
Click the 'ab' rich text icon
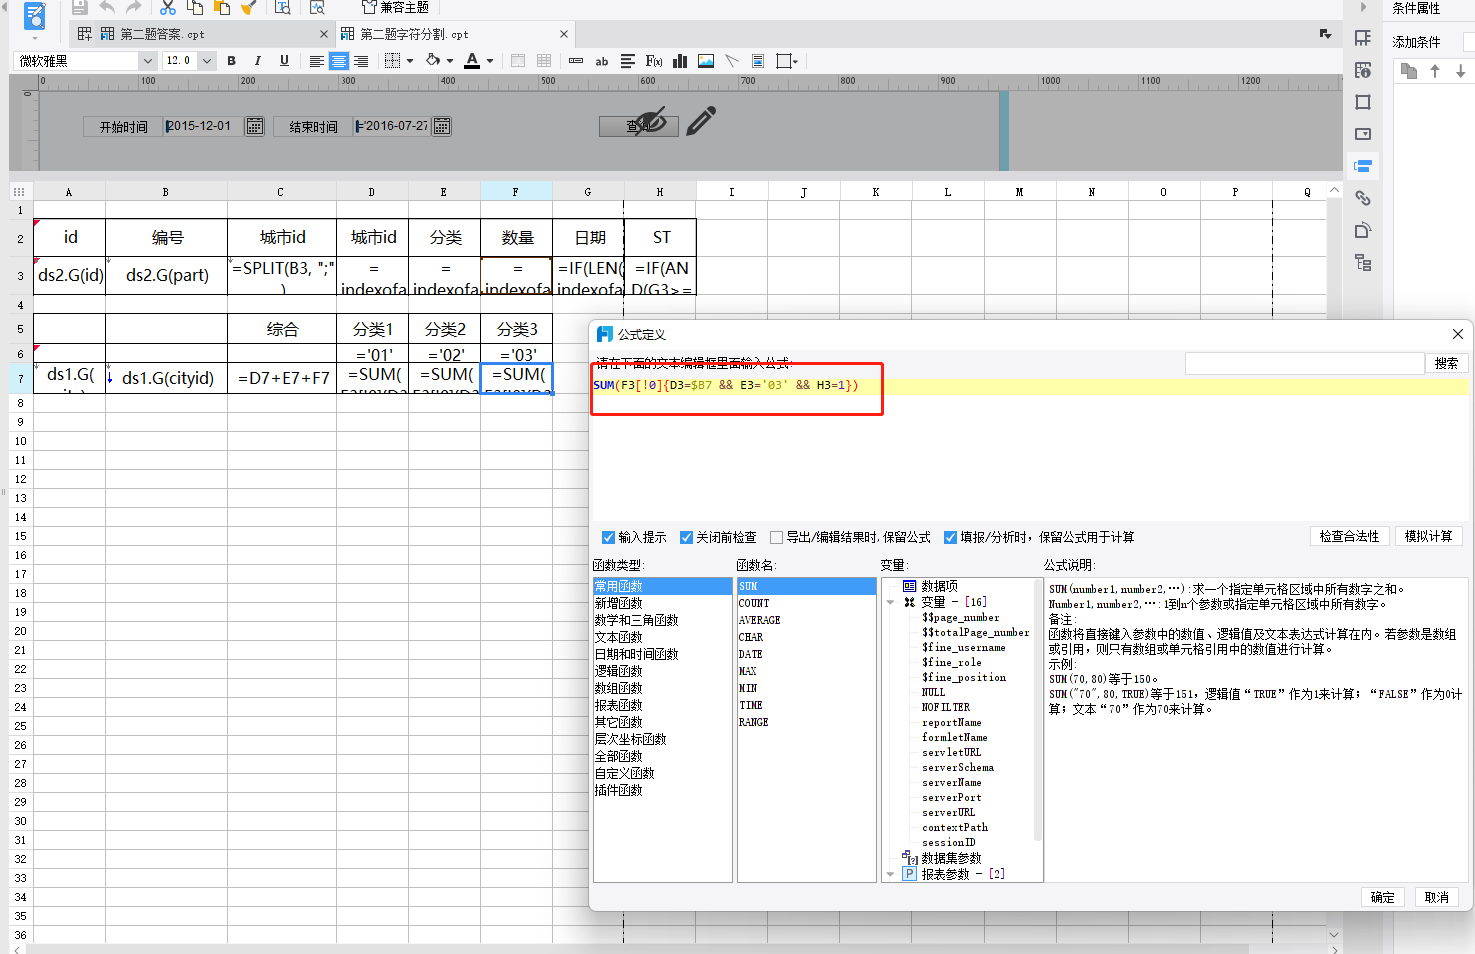pos(602,61)
